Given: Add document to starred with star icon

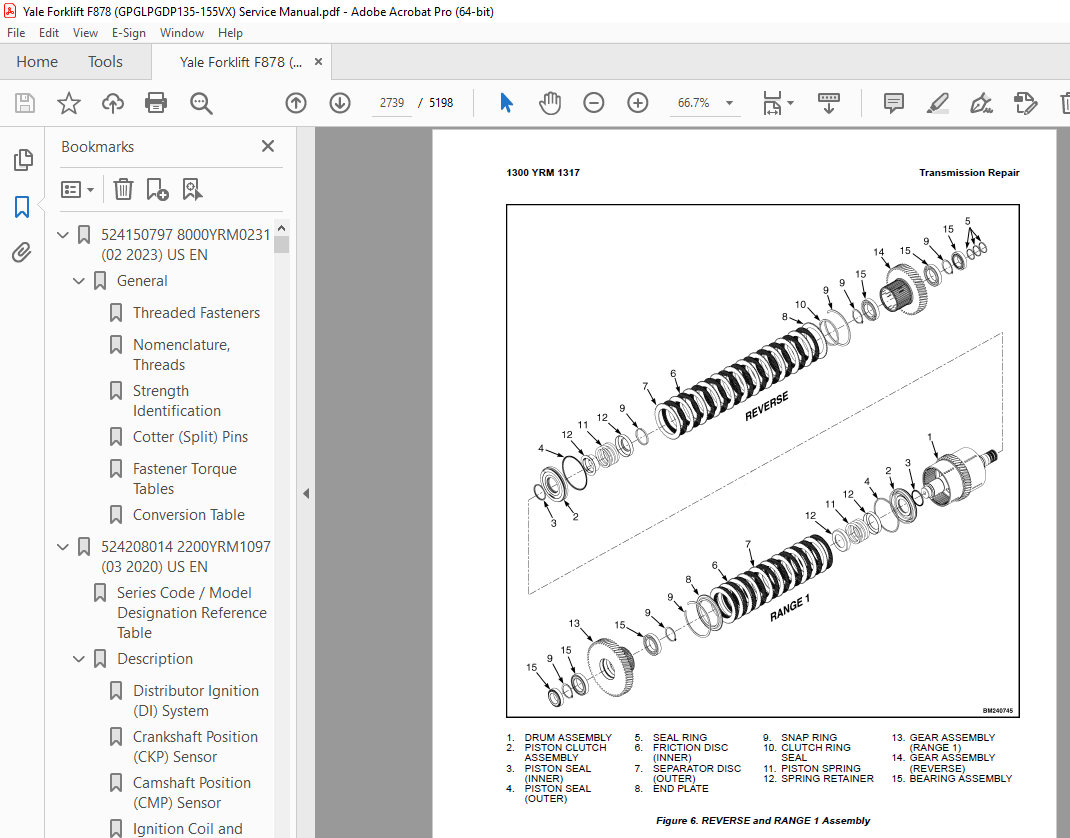Looking at the screenshot, I should [x=68, y=103].
